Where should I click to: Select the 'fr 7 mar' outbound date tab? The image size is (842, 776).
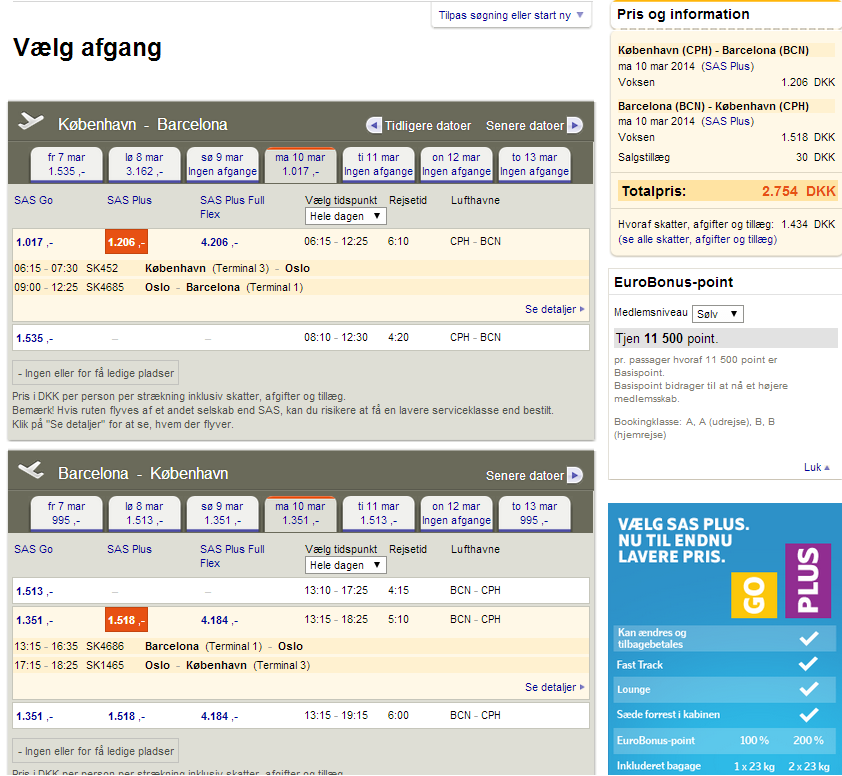click(67, 164)
